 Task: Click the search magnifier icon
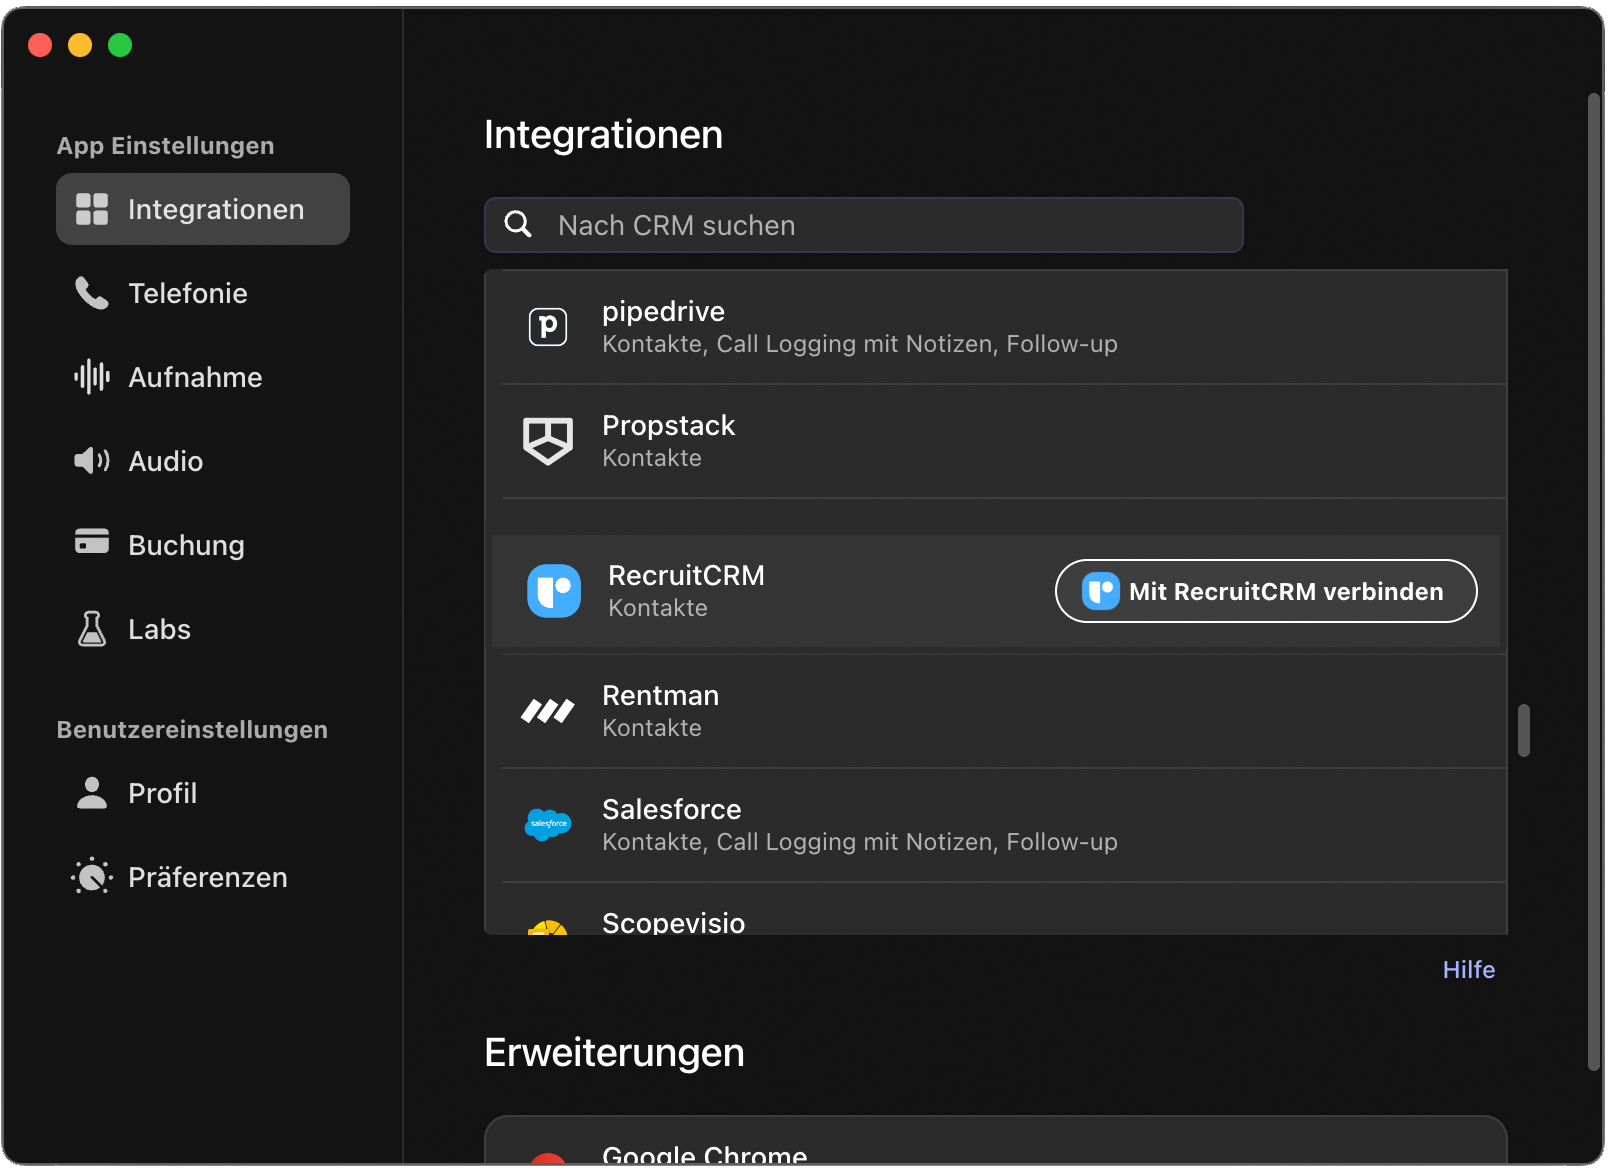(x=518, y=224)
